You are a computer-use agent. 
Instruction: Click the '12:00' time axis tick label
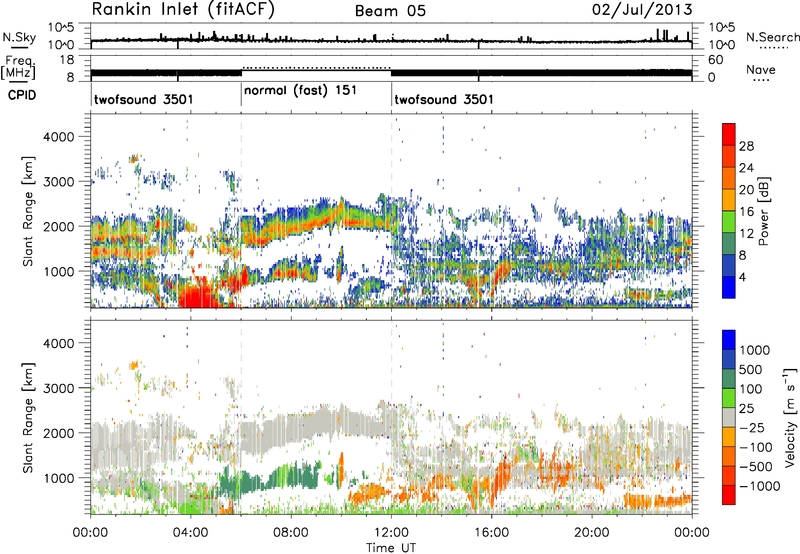(x=391, y=533)
